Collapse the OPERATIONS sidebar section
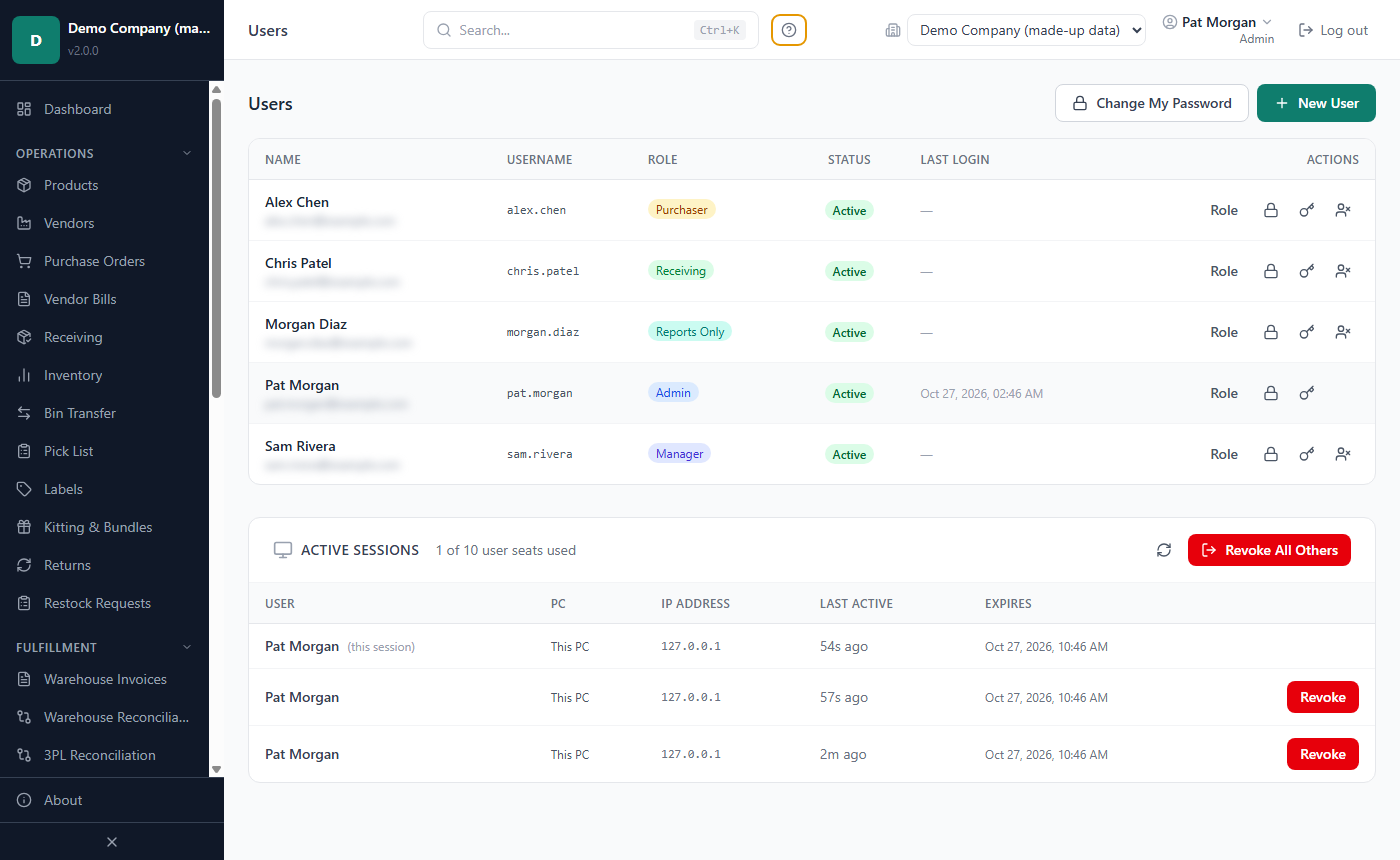1400x860 pixels. coord(104,153)
